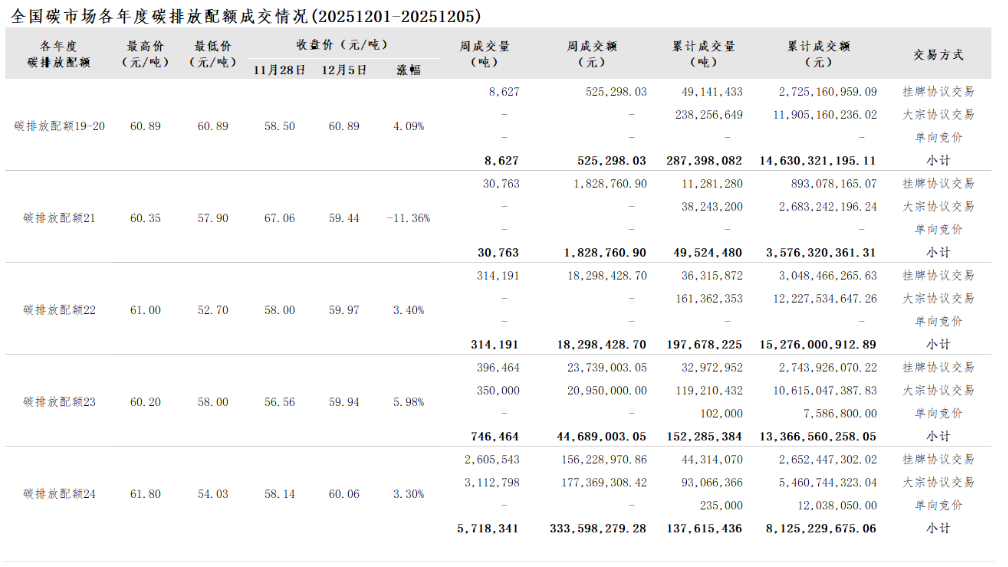Click the -11.36% change cell
The height and width of the screenshot is (567, 1008).
pos(408,218)
